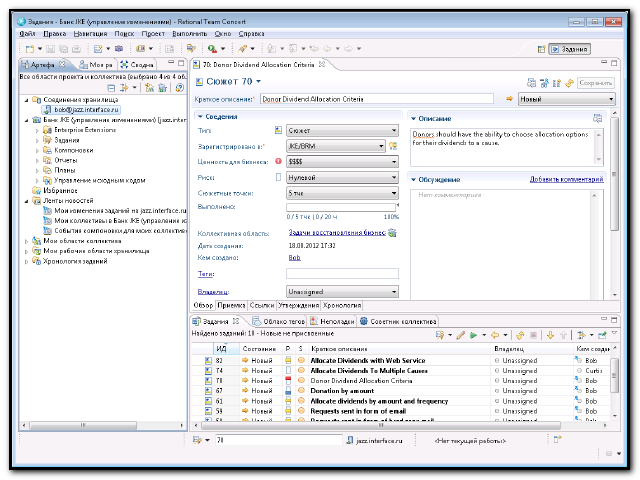Viewport: 640px width, 480px height.
Task: Click the refresh icon next to Save button
Action: [569, 83]
